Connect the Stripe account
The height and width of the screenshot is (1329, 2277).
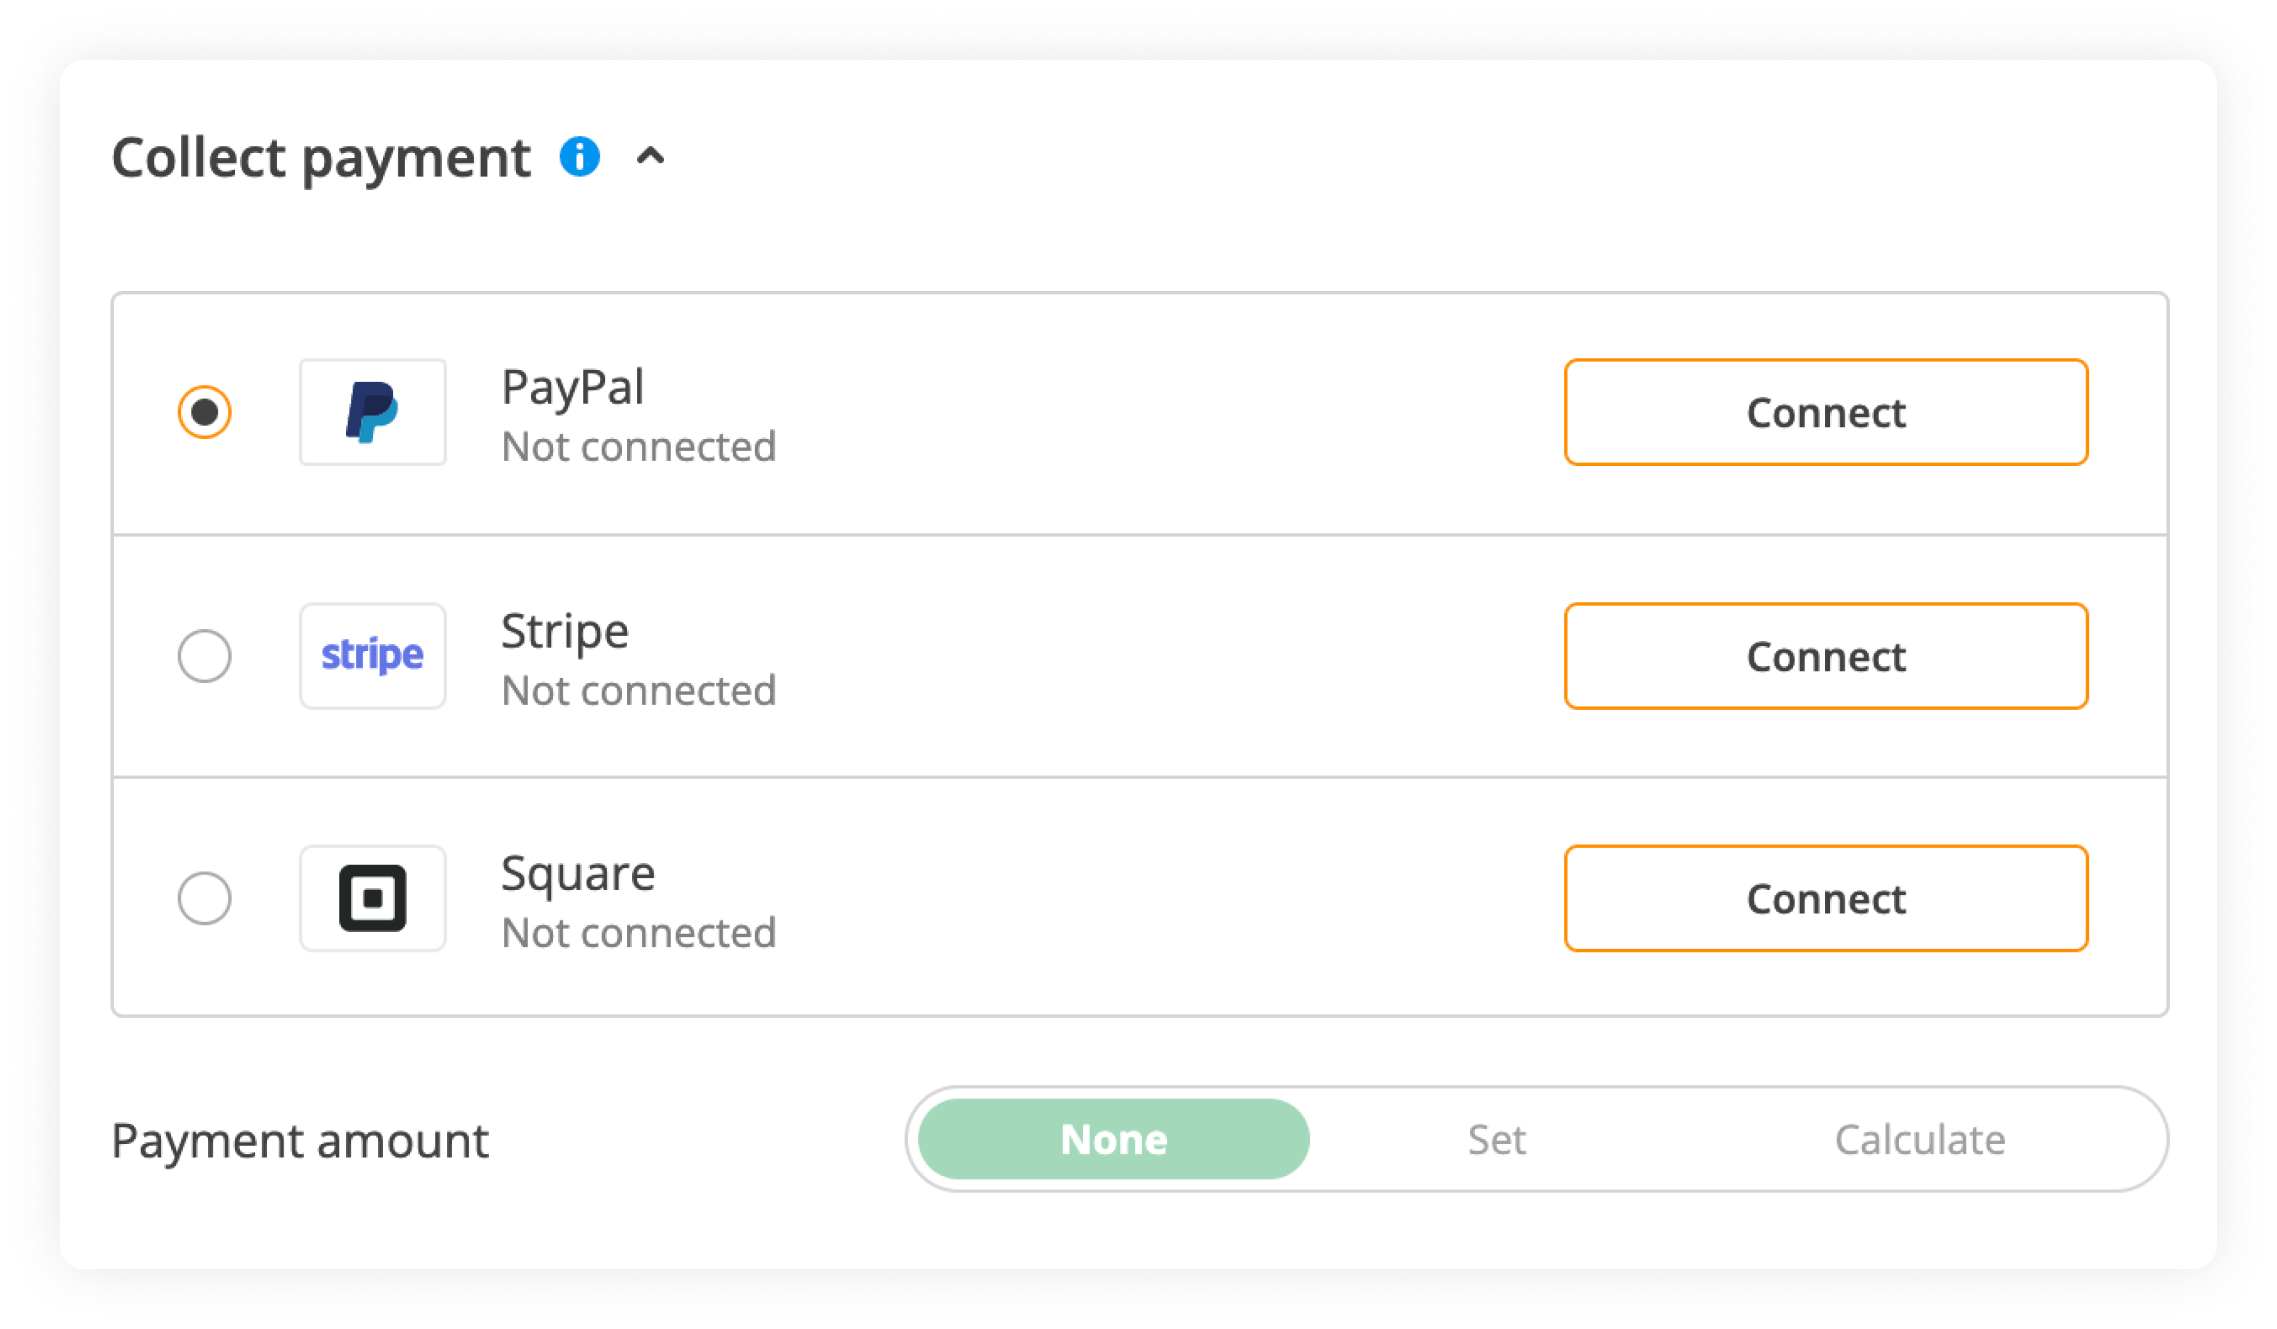(x=1824, y=656)
